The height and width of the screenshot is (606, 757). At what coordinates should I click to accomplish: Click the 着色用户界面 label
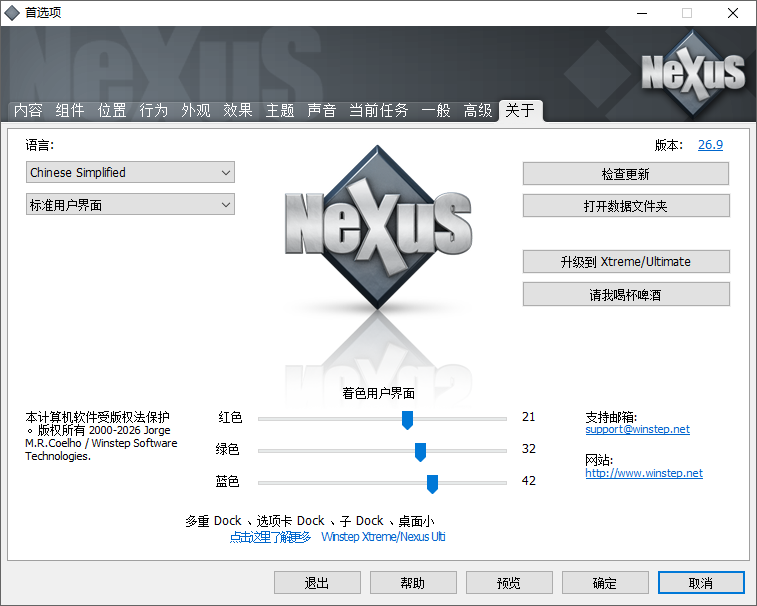click(378, 394)
